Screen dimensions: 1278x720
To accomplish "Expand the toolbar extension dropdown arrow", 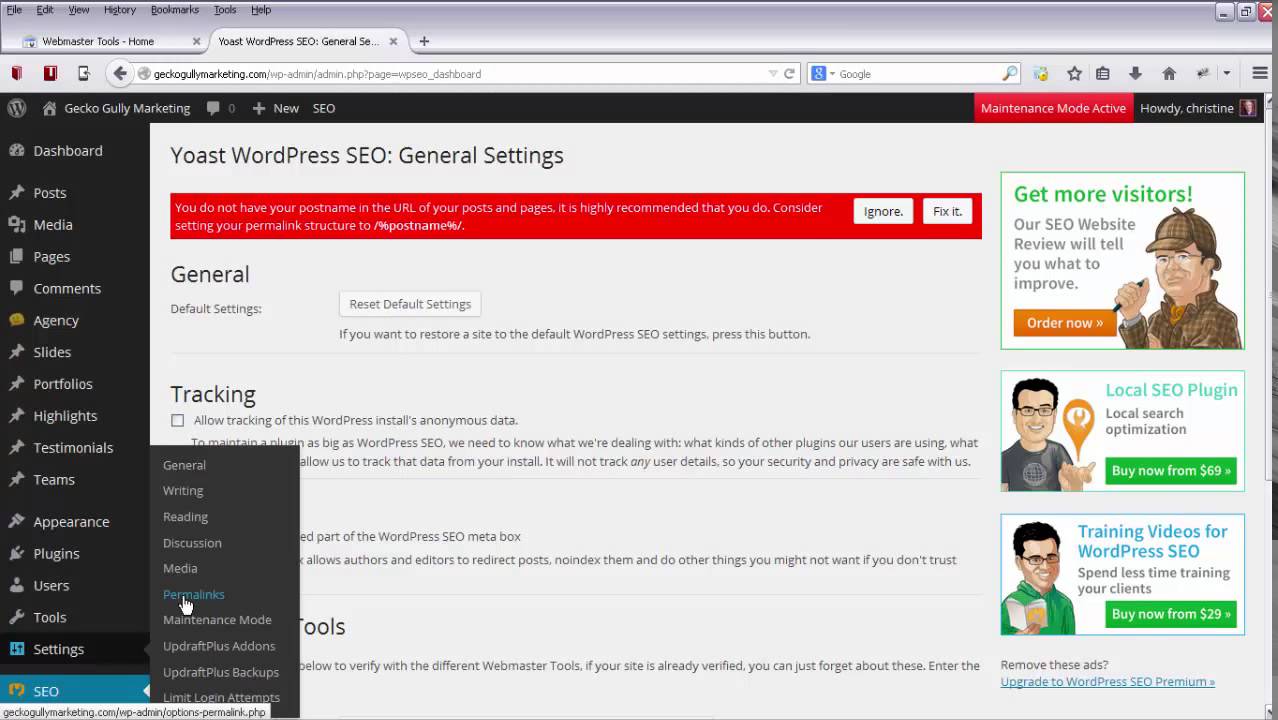I will (1227, 73).
